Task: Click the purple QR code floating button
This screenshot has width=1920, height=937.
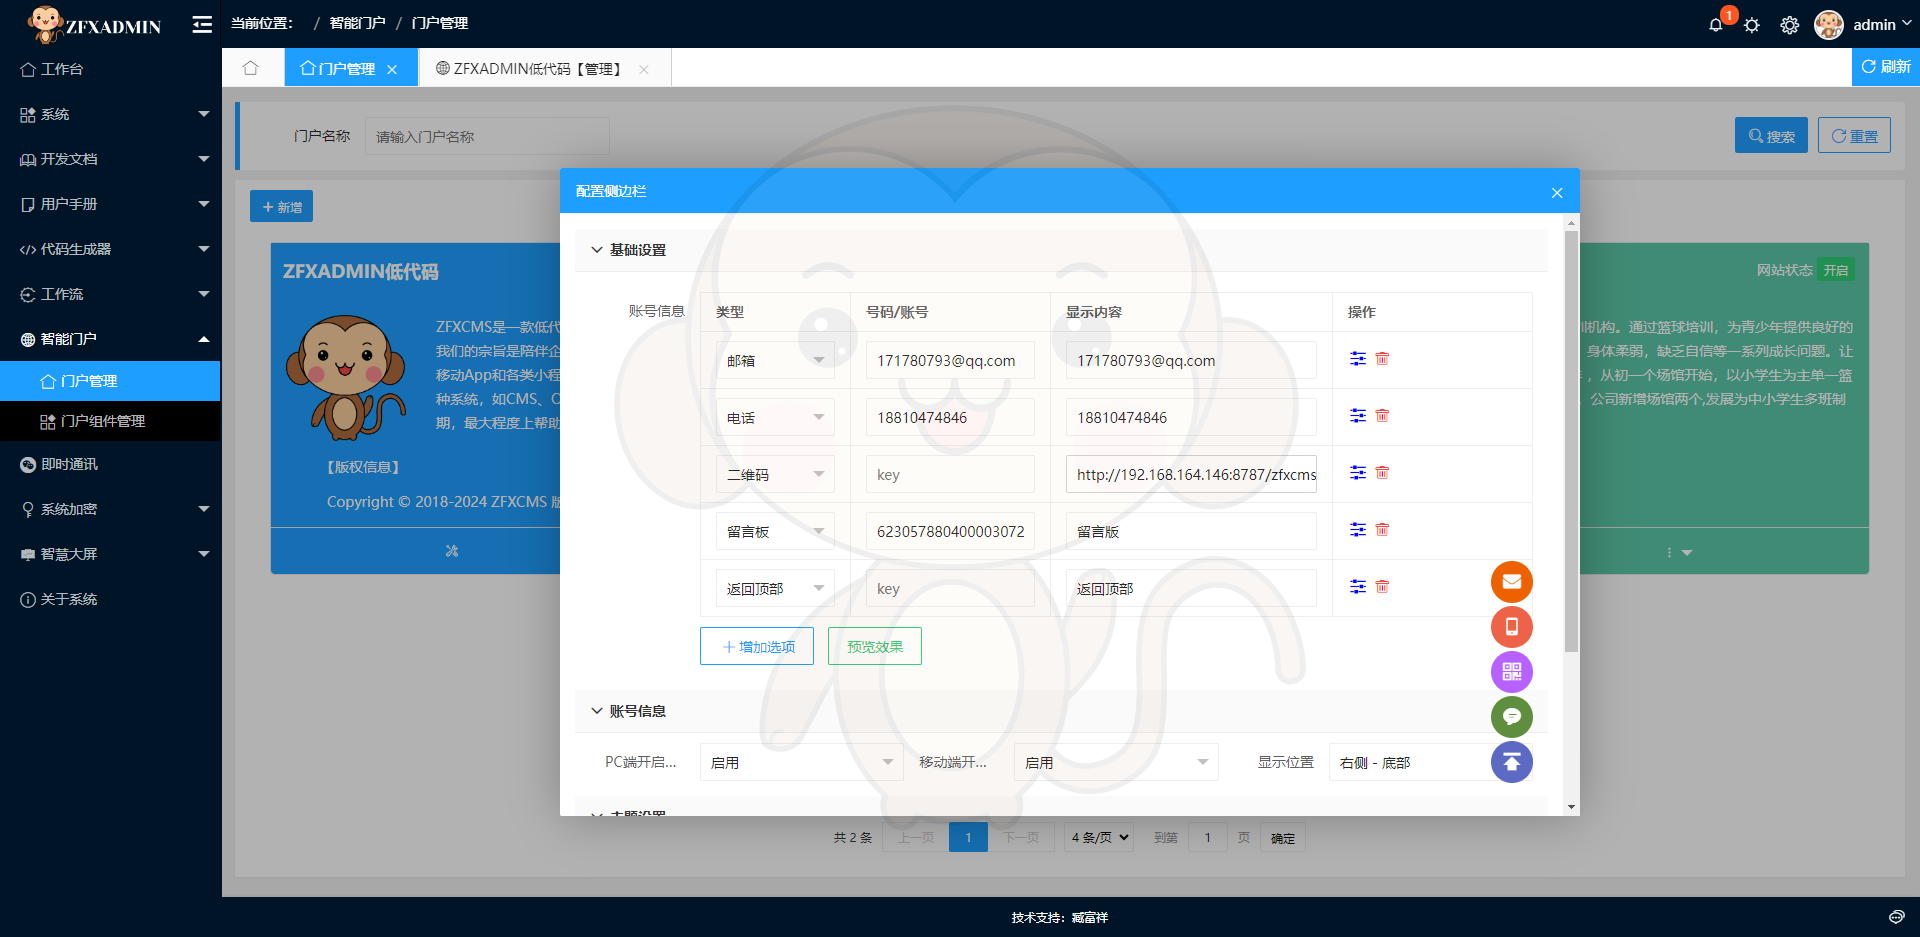Action: 1512,672
